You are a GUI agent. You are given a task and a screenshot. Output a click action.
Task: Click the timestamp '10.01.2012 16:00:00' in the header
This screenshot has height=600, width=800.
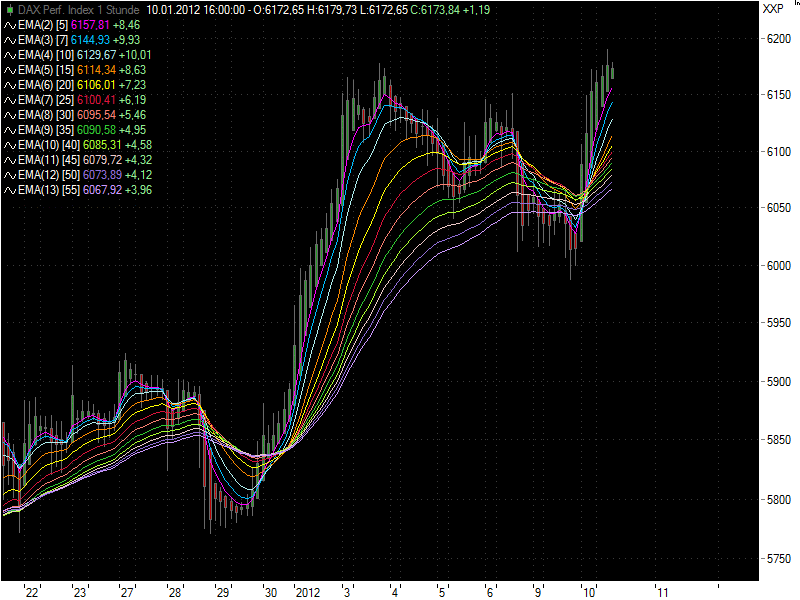[195, 10]
